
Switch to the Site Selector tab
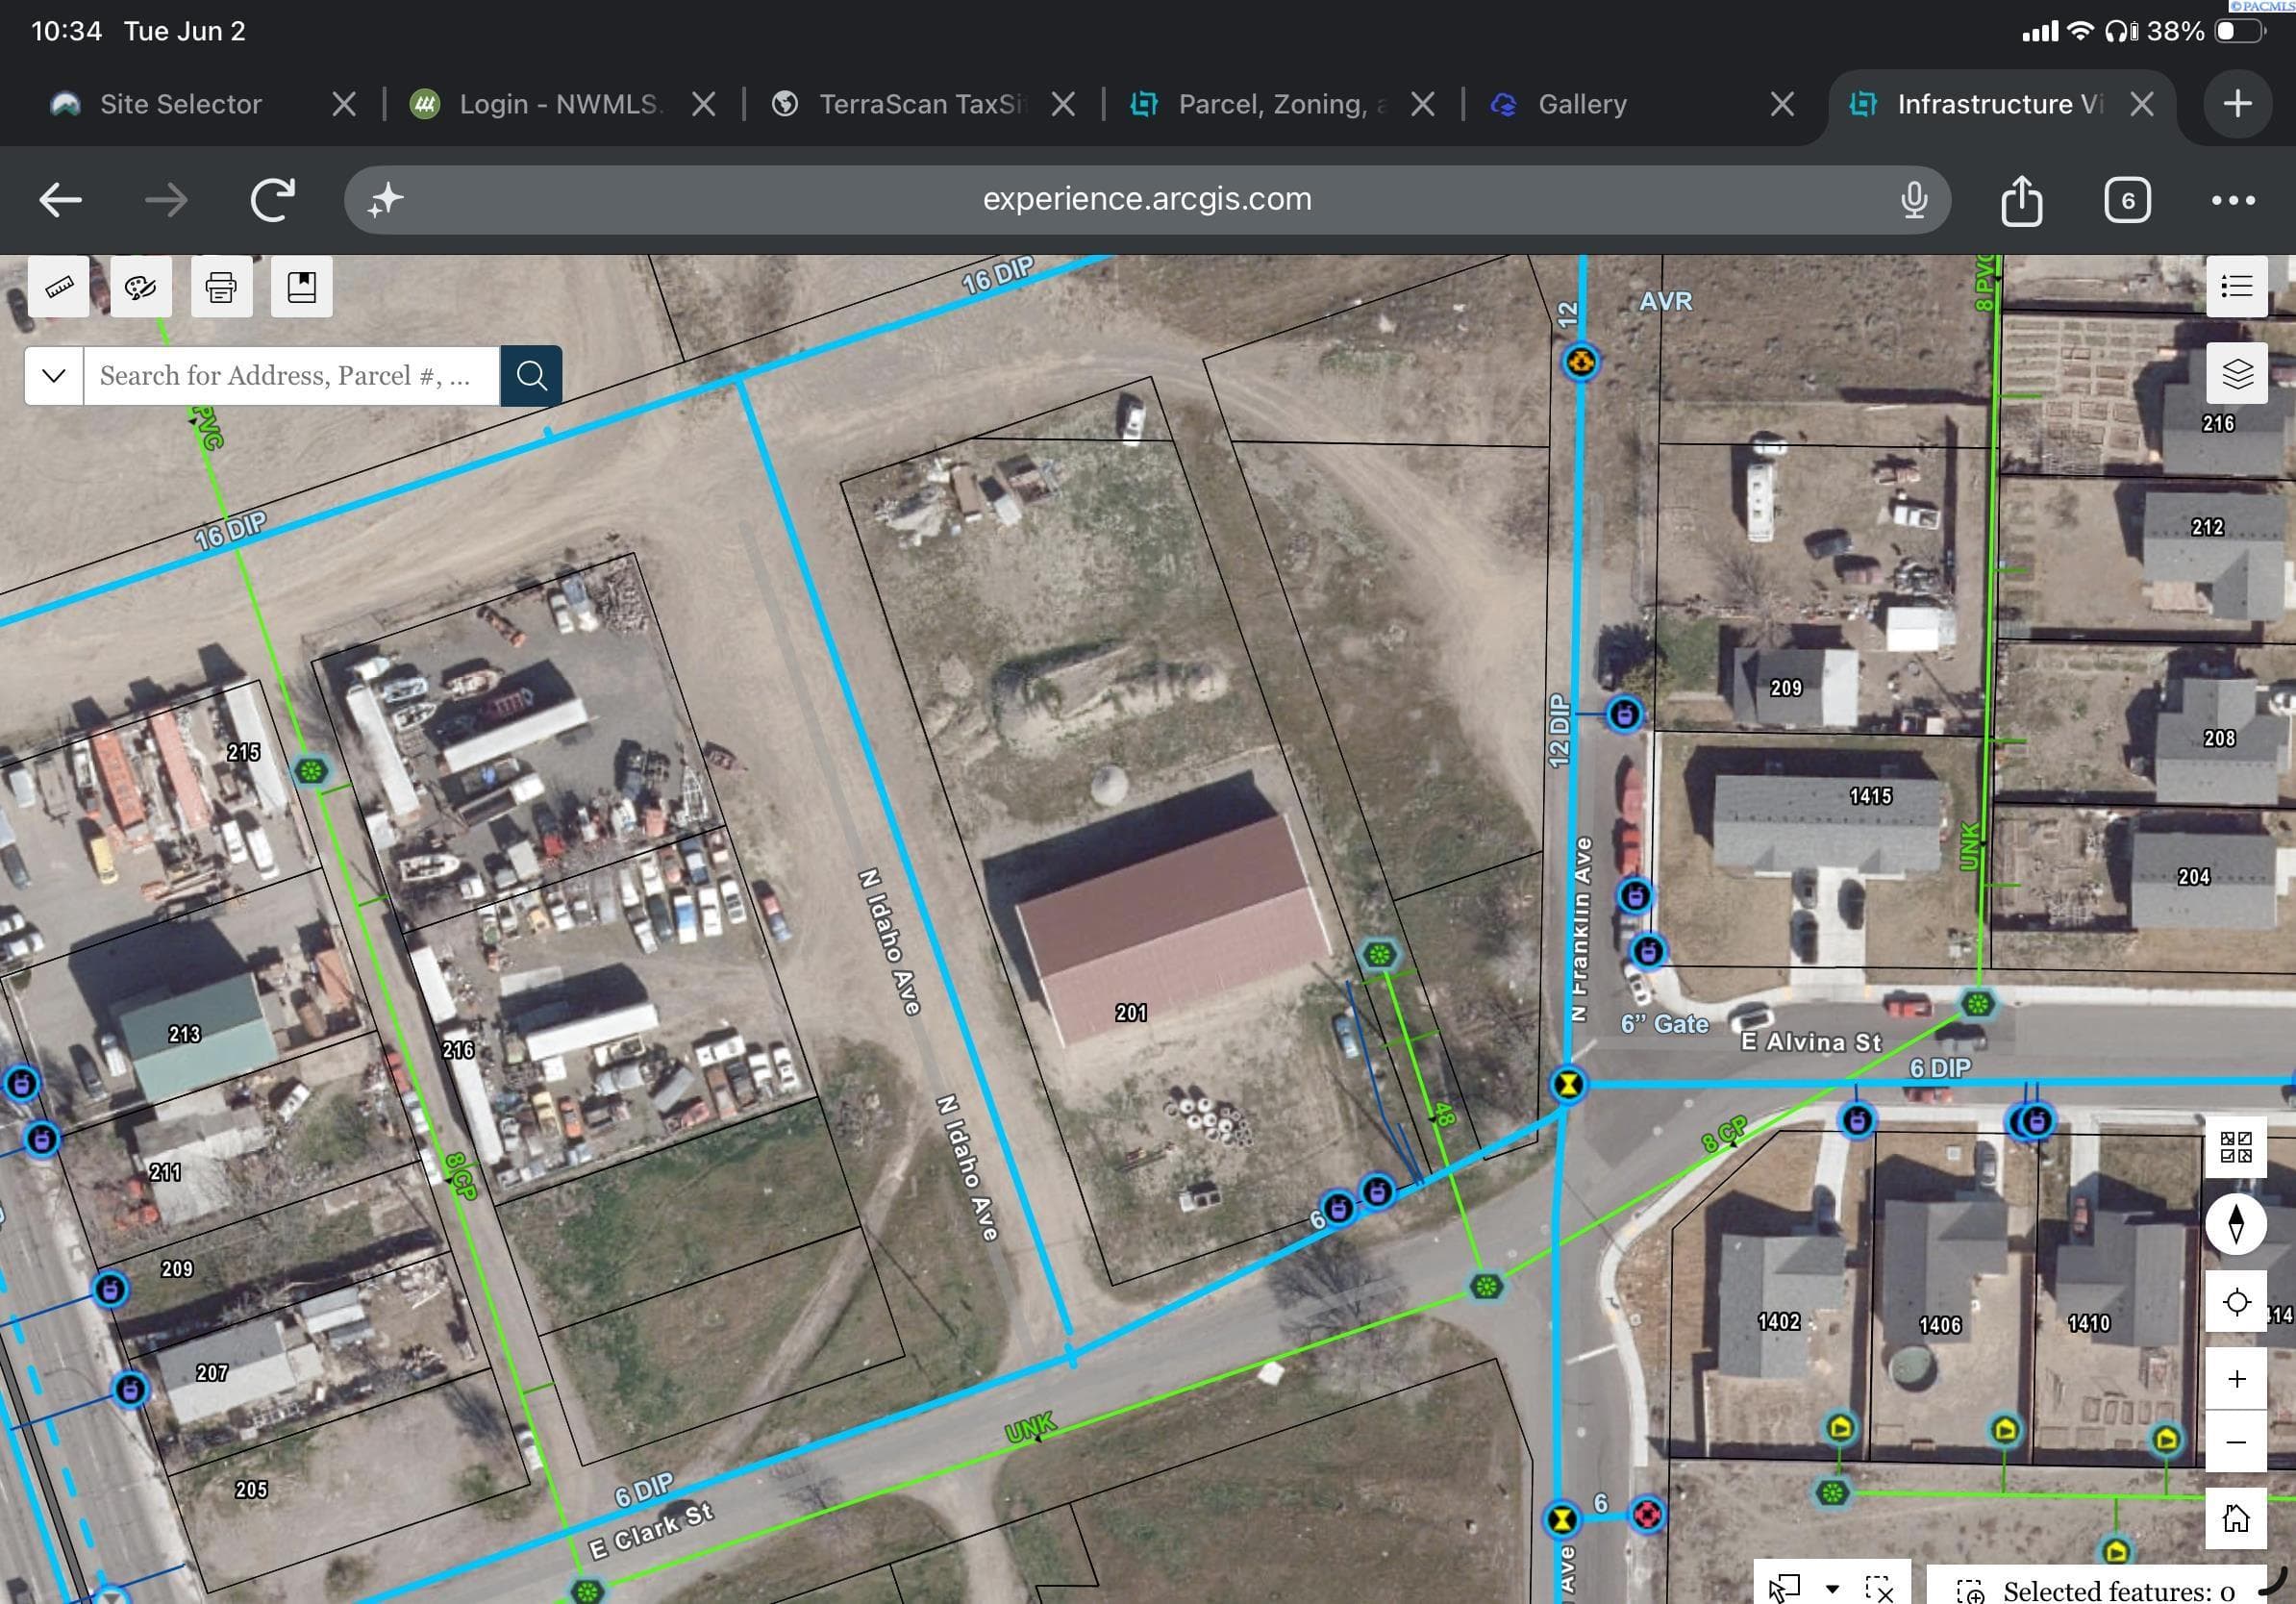180,104
